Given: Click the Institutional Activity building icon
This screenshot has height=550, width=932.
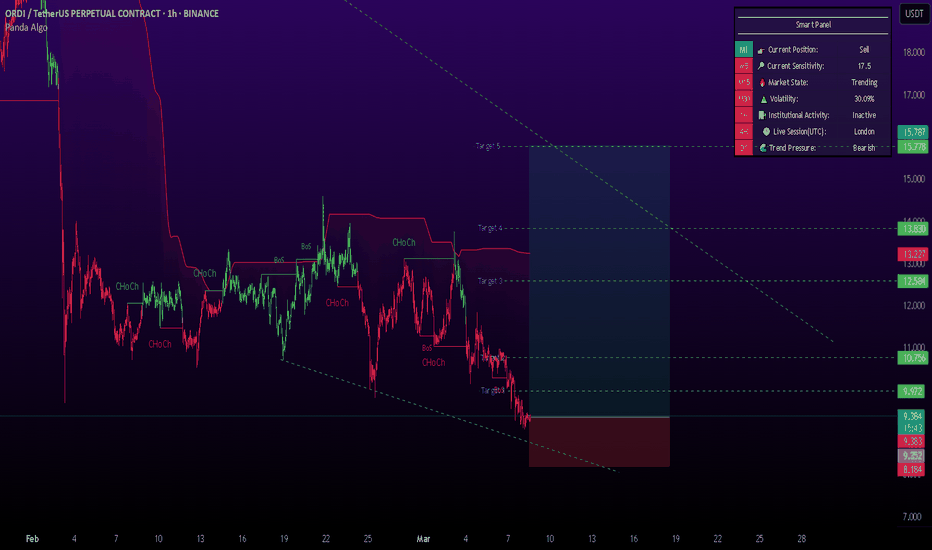Looking at the screenshot, I should pyautogui.click(x=762, y=115).
